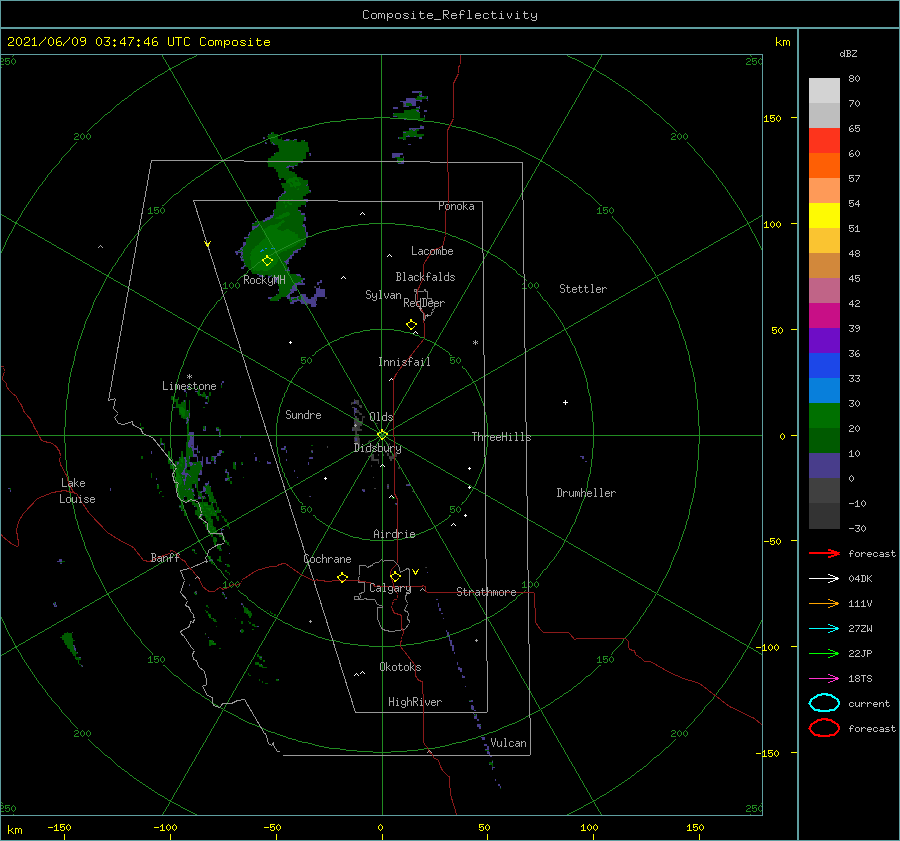900x841 pixels.
Task: Select the blue 36 dBZ color swatch
Action: [x=824, y=365]
